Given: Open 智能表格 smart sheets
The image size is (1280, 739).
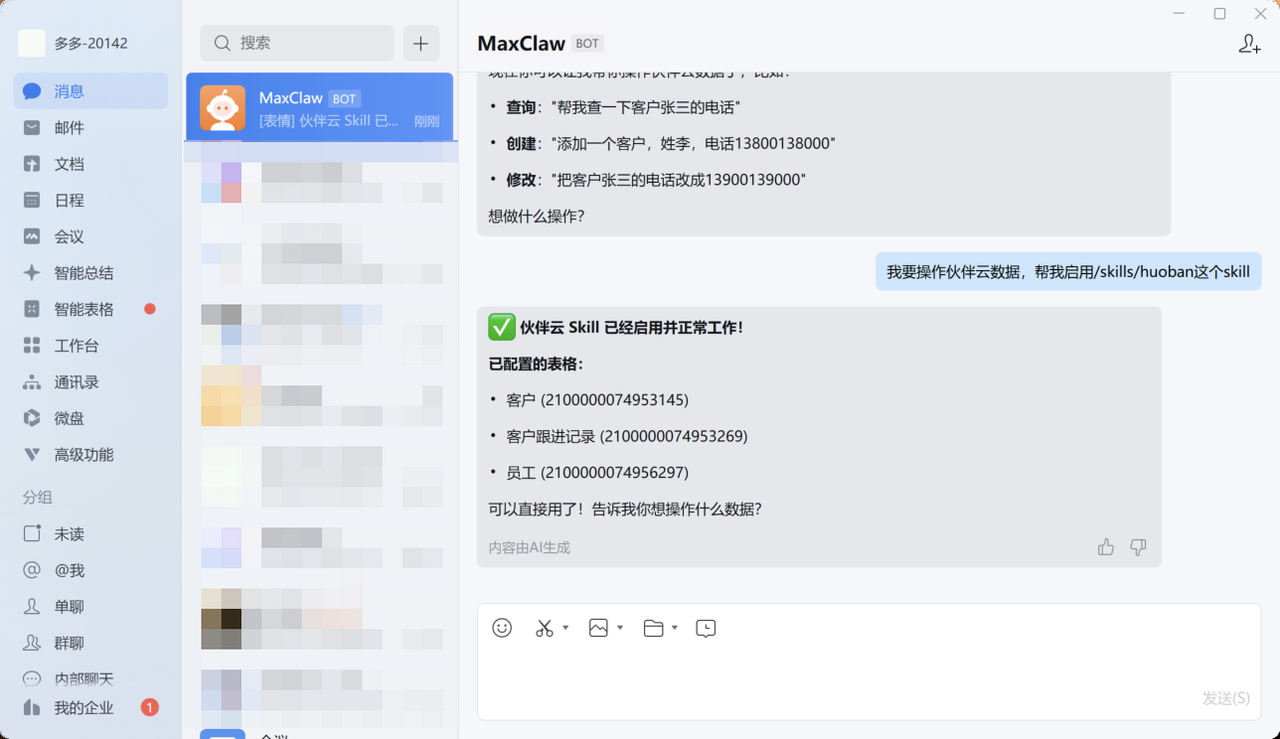Looking at the screenshot, I should coord(84,309).
